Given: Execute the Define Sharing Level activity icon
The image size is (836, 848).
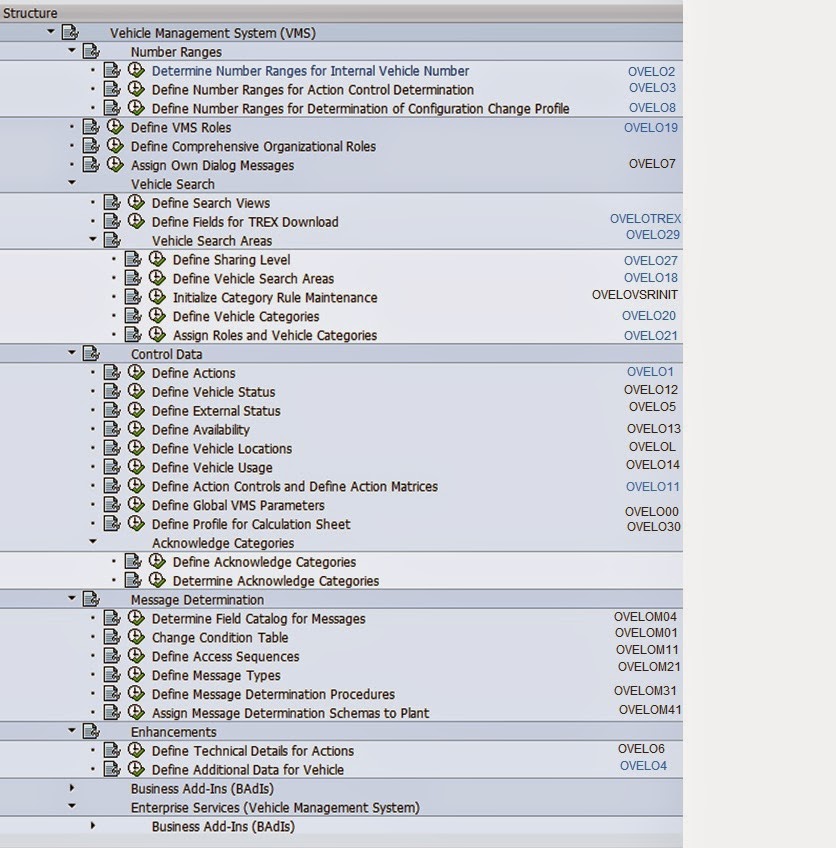Looking at the screenshot, I should 157,259.
